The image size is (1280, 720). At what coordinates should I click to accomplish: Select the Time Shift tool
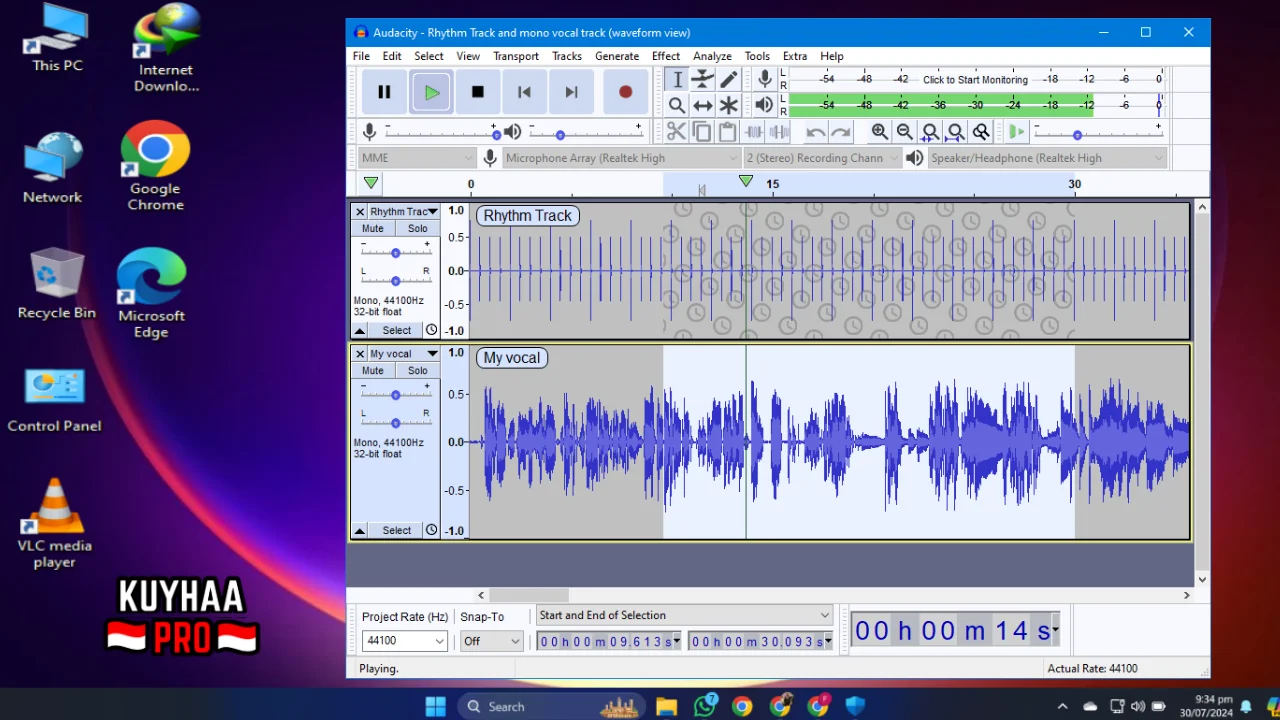click(x=703, y=105)
